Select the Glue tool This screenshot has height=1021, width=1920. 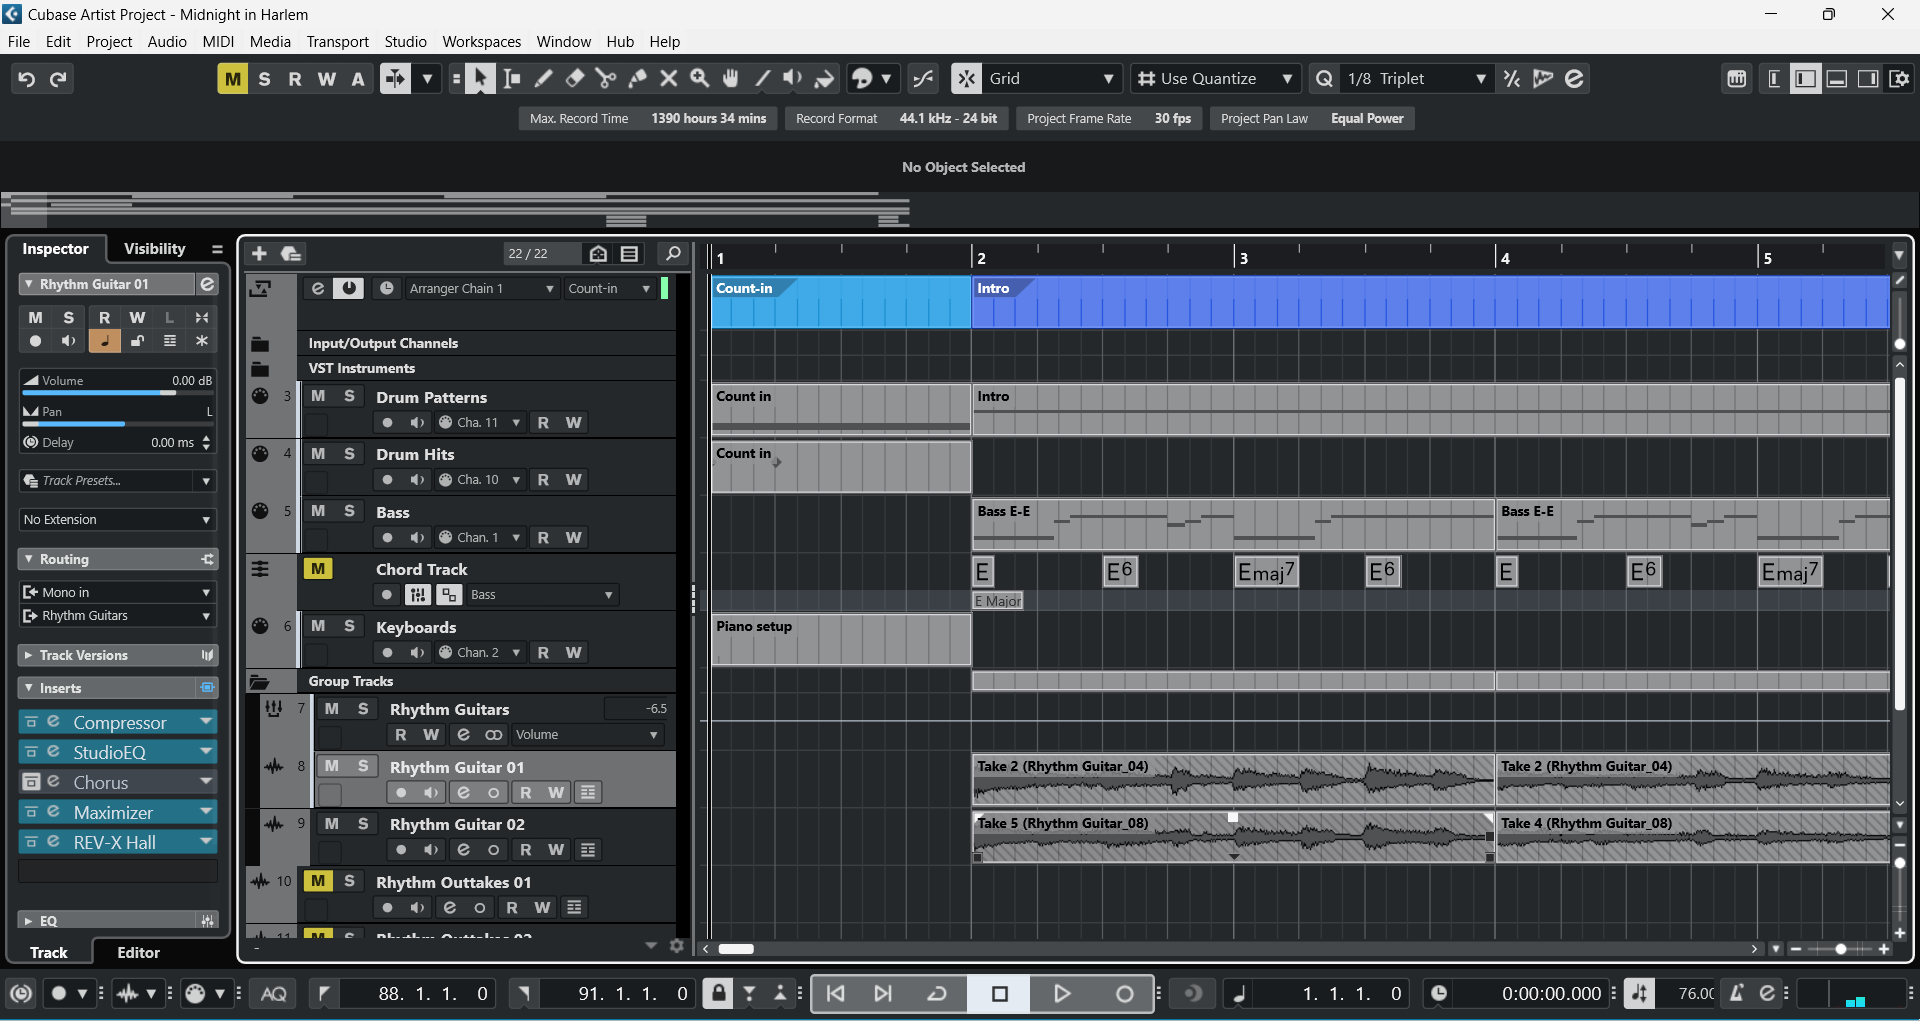point(637,79)
